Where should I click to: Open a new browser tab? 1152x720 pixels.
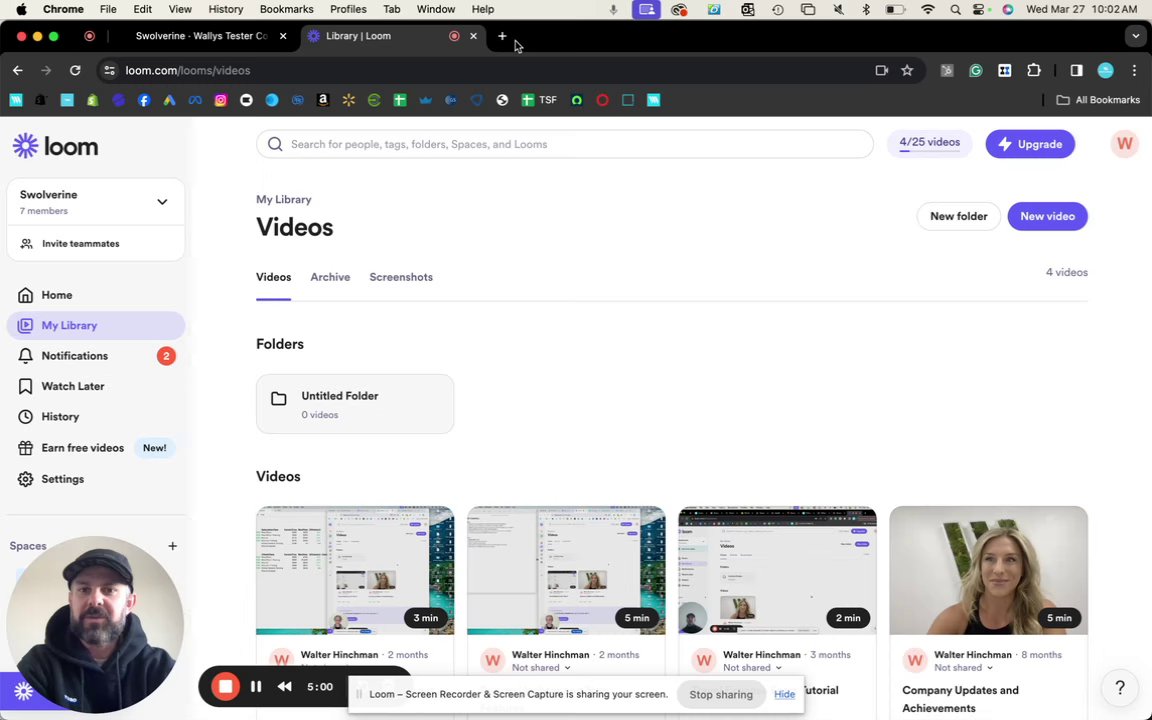502,36
